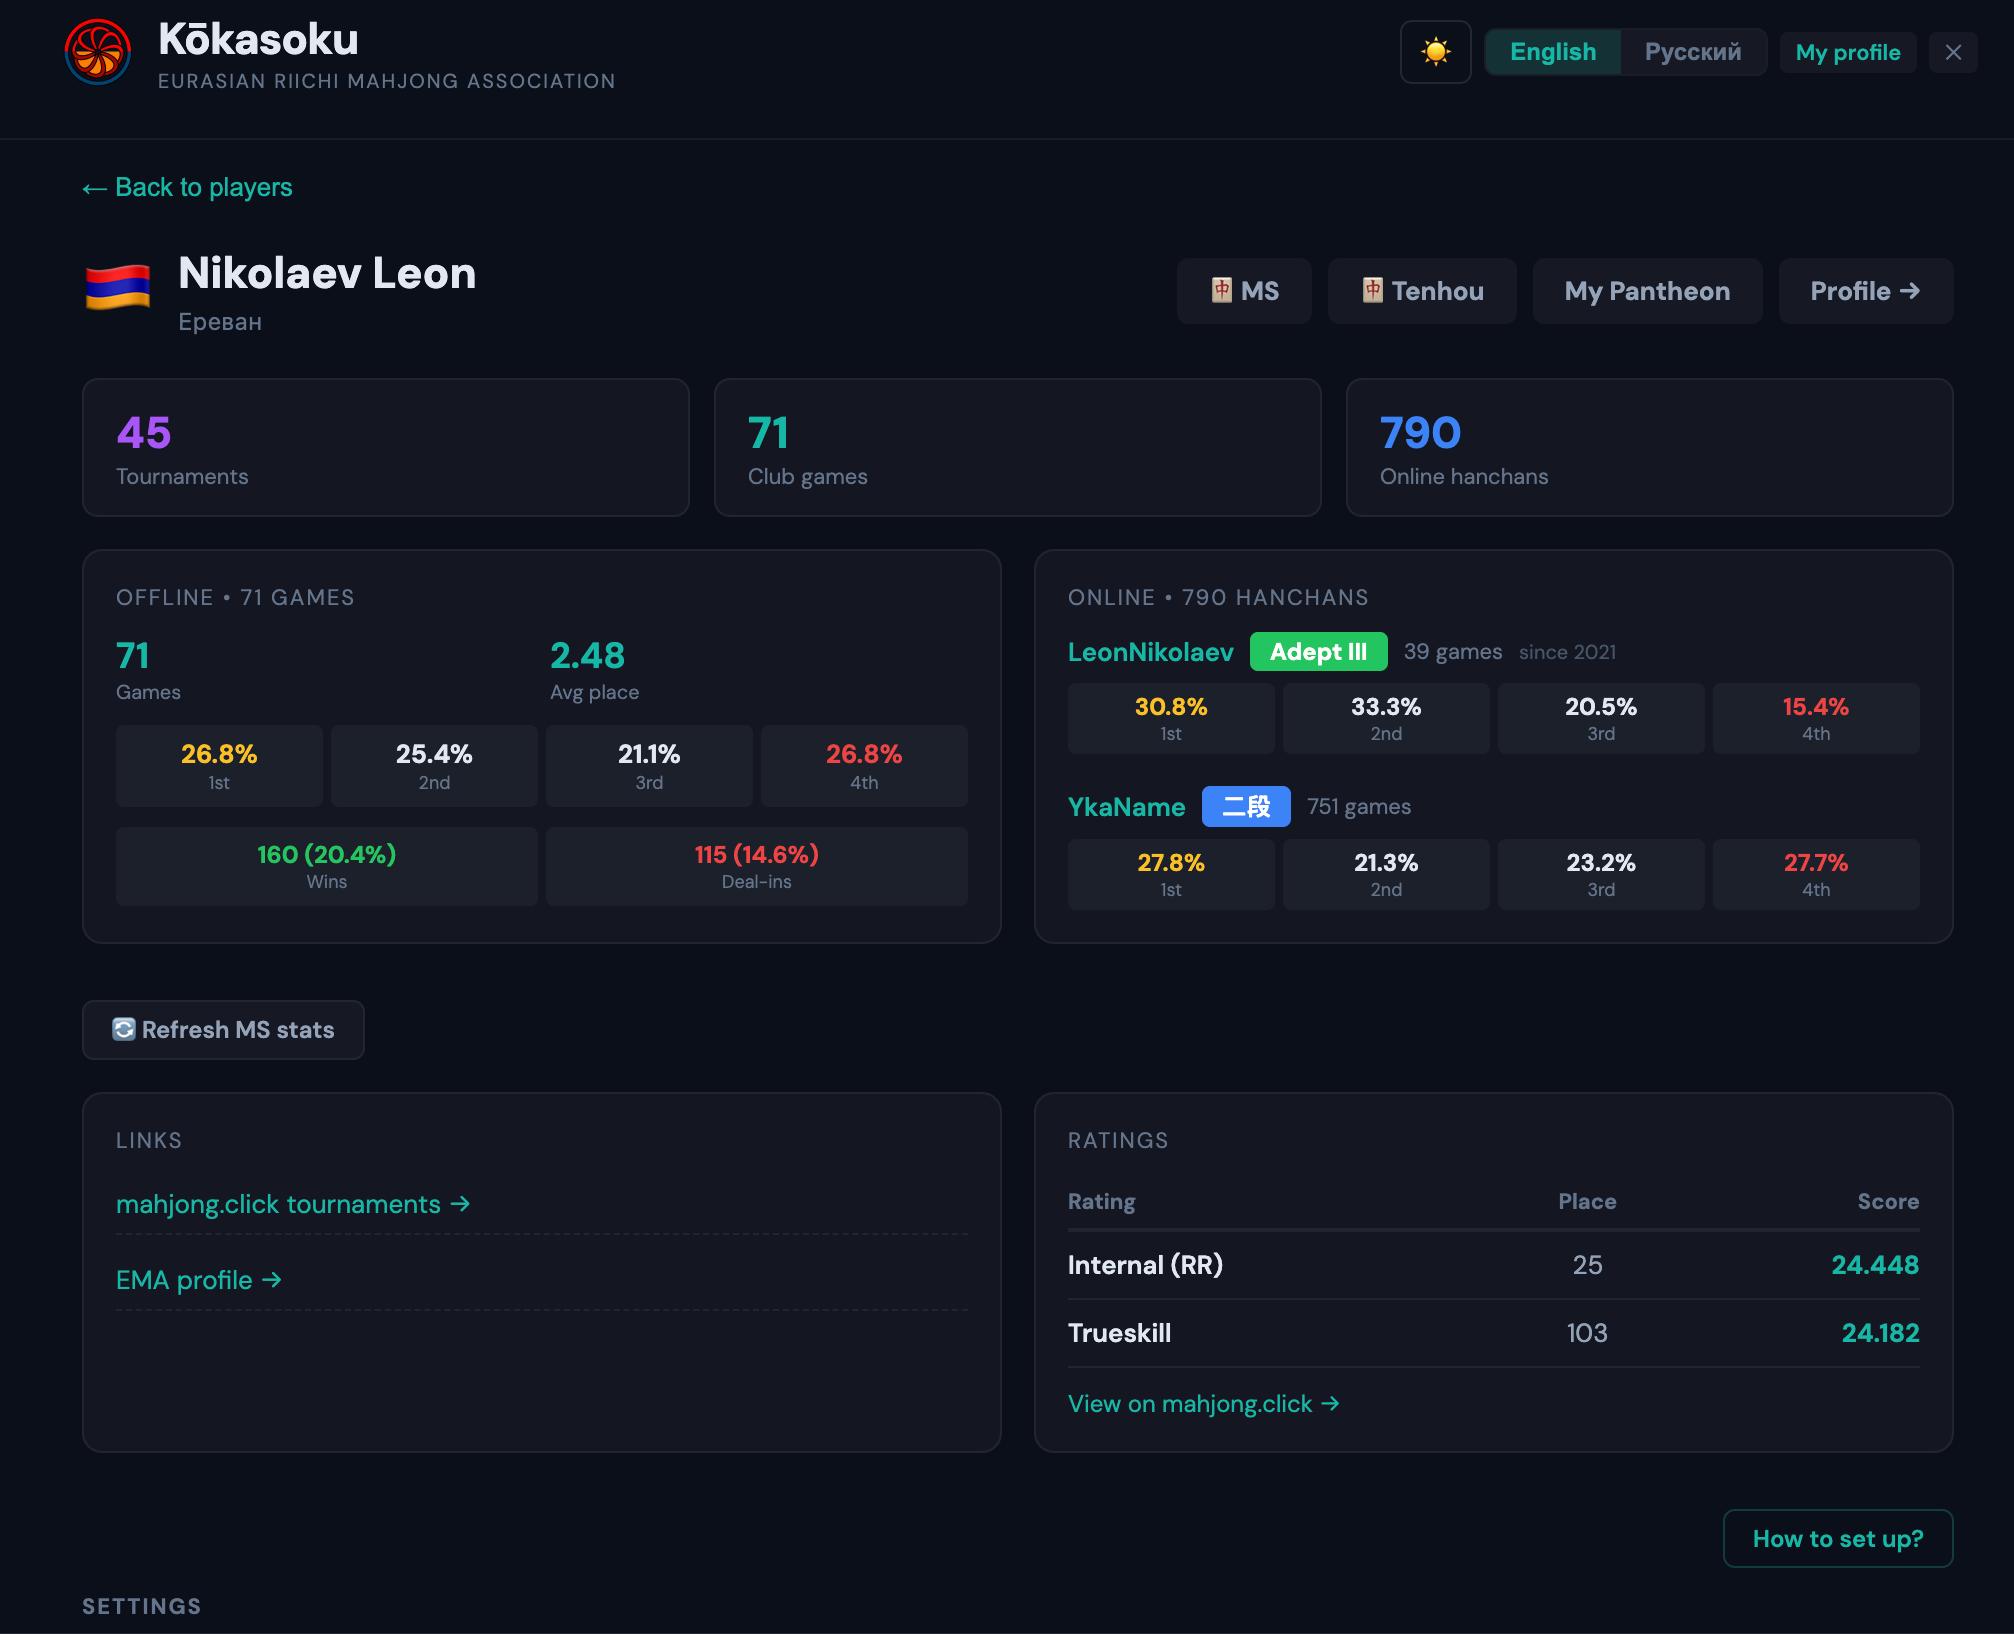View ratings on mahjong.click

click(x=1204, y=1404)
